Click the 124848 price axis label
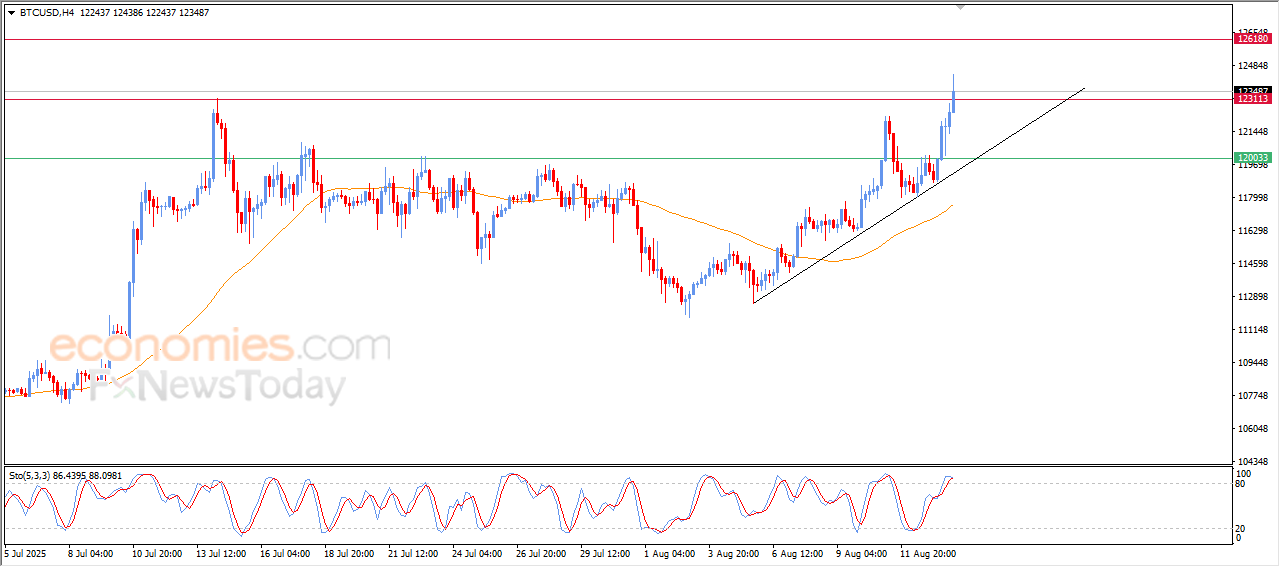 tap(1254, 66)
